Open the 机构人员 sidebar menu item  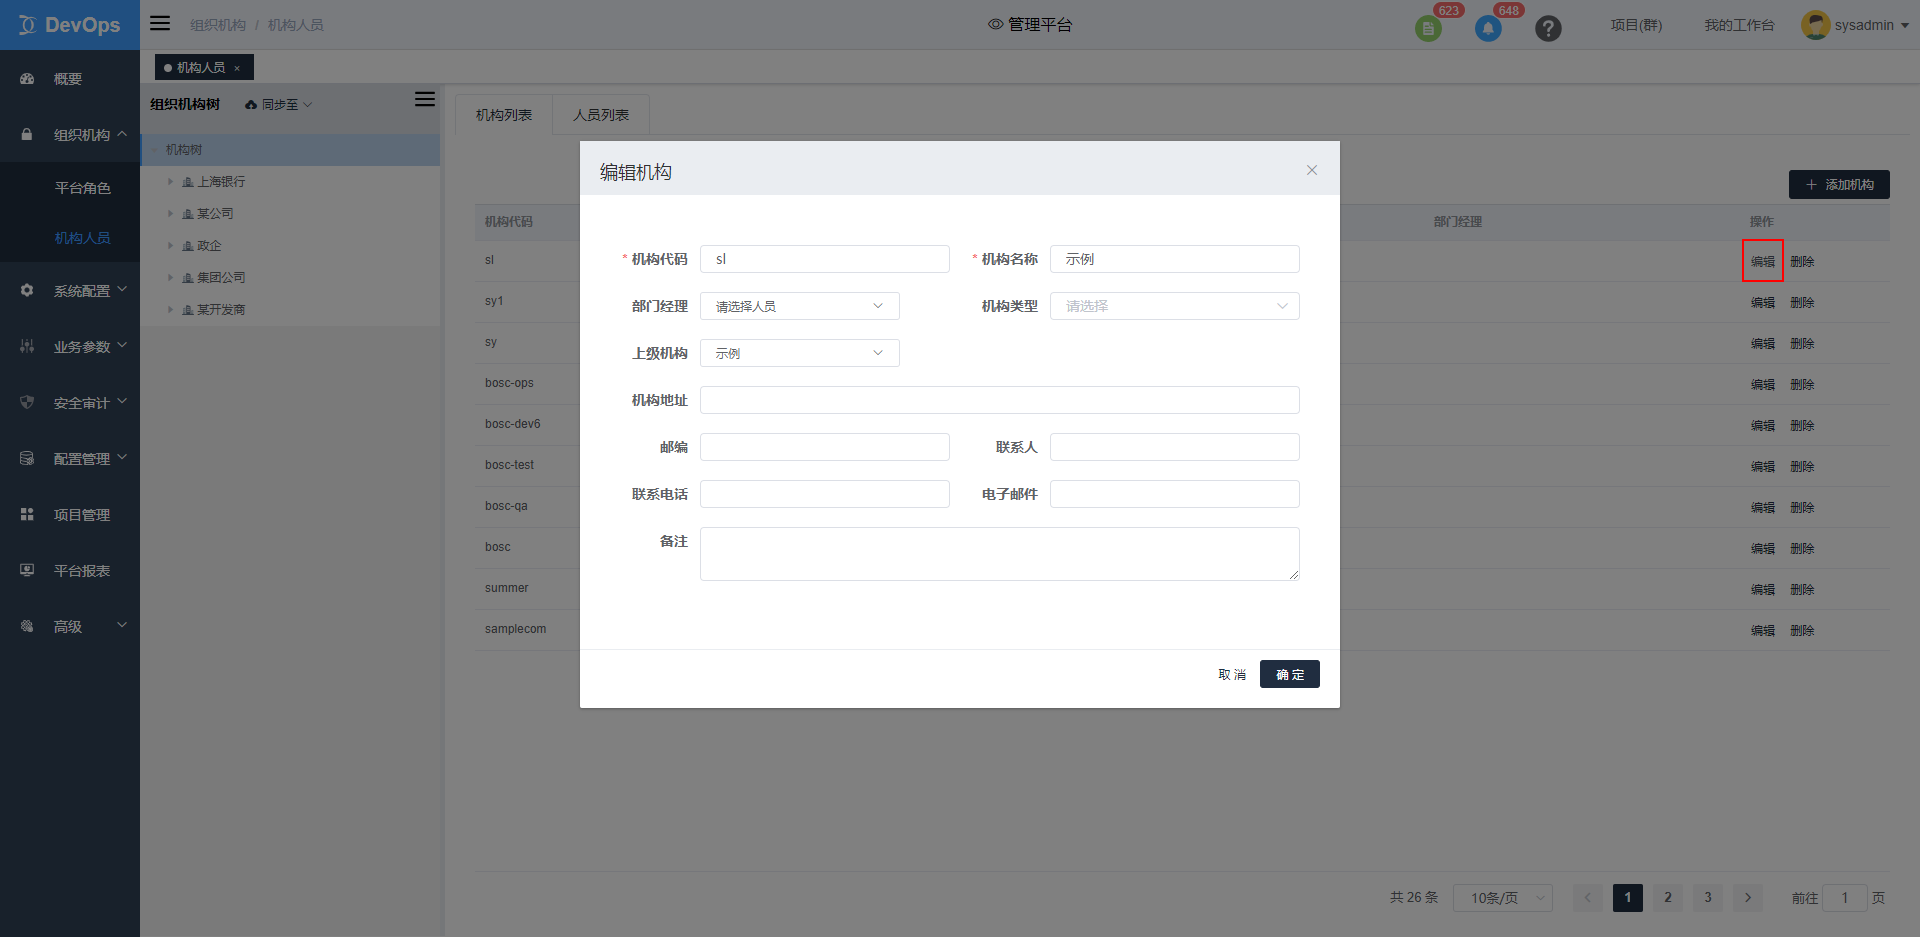point(82,238)
